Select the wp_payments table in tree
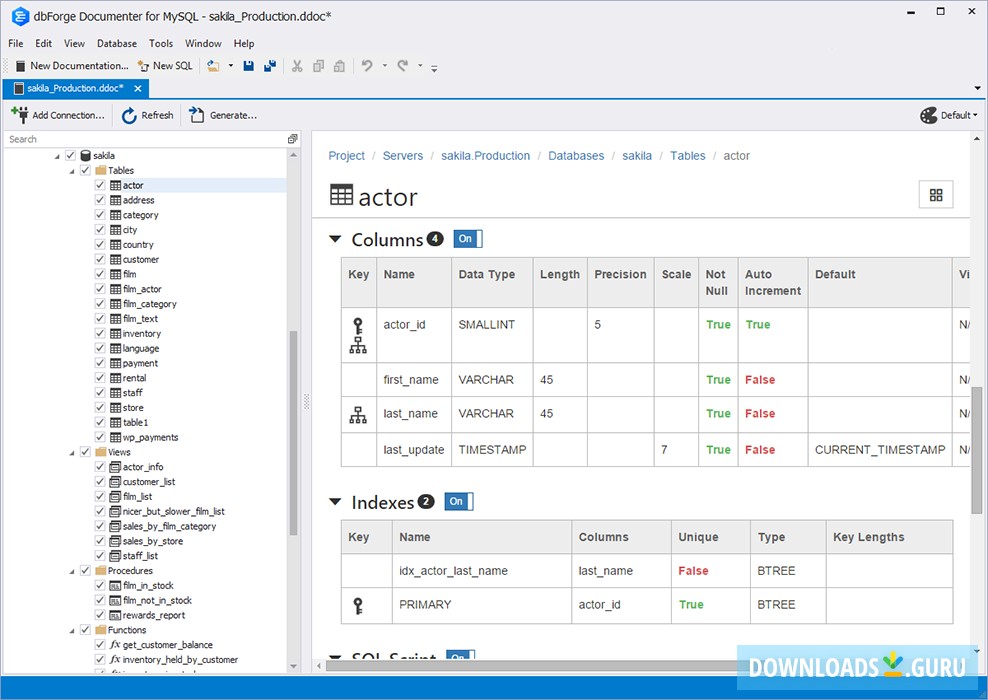 pyautogui.click(x=150, y=437)
